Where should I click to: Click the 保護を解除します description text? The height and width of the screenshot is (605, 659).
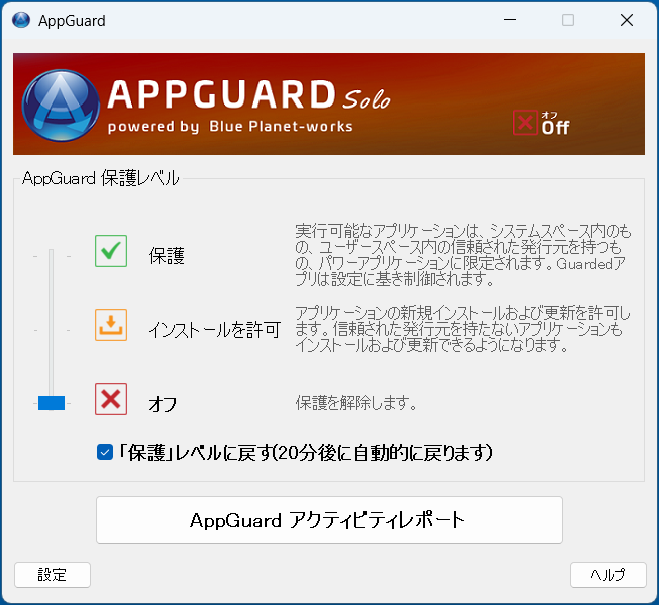[x=355, y=404]
